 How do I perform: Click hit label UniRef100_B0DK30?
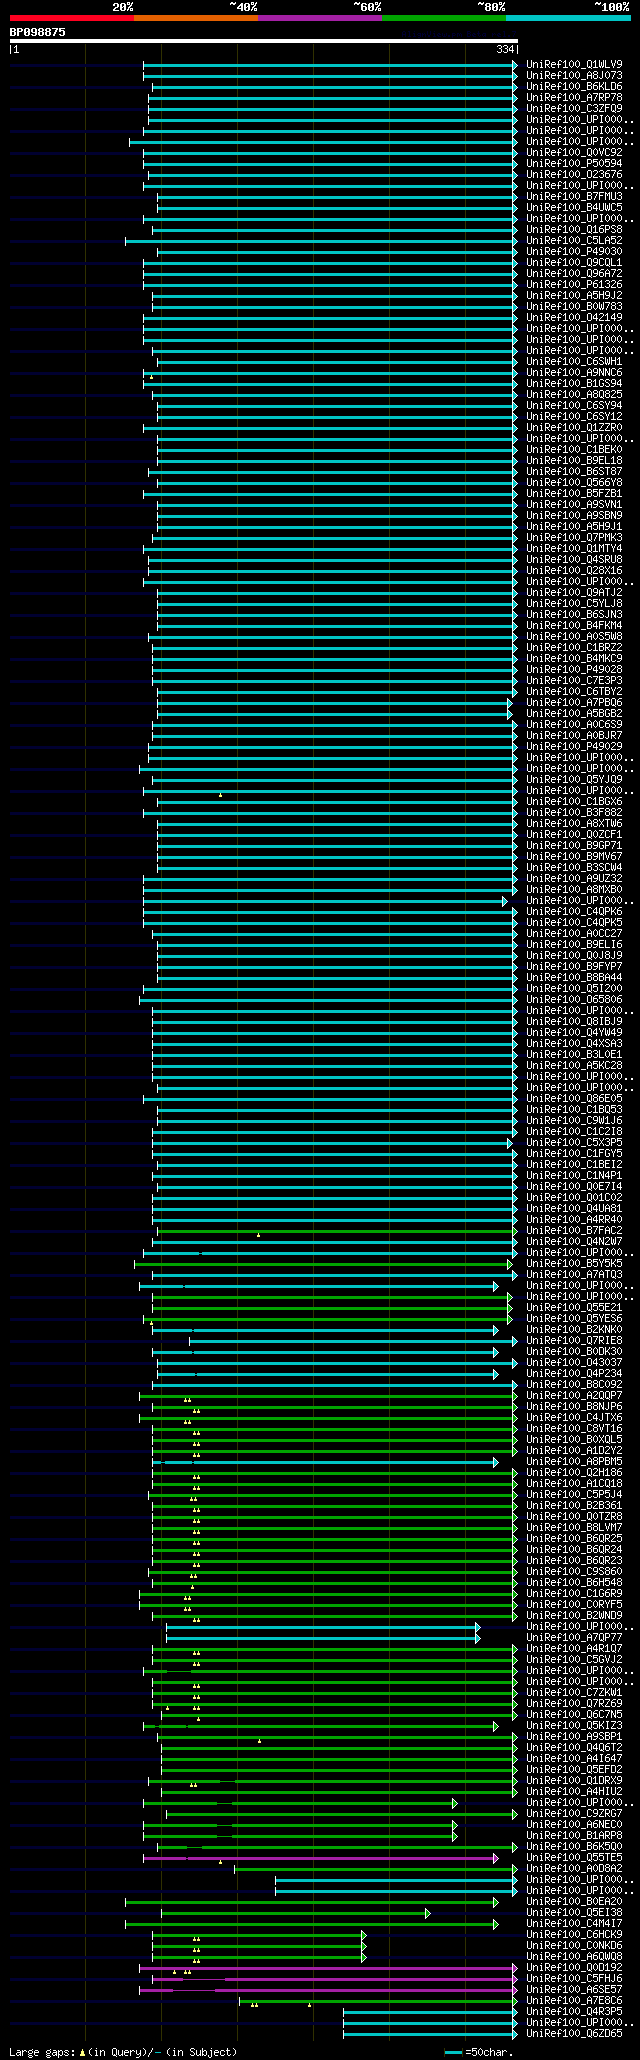tap(574, 1351)
